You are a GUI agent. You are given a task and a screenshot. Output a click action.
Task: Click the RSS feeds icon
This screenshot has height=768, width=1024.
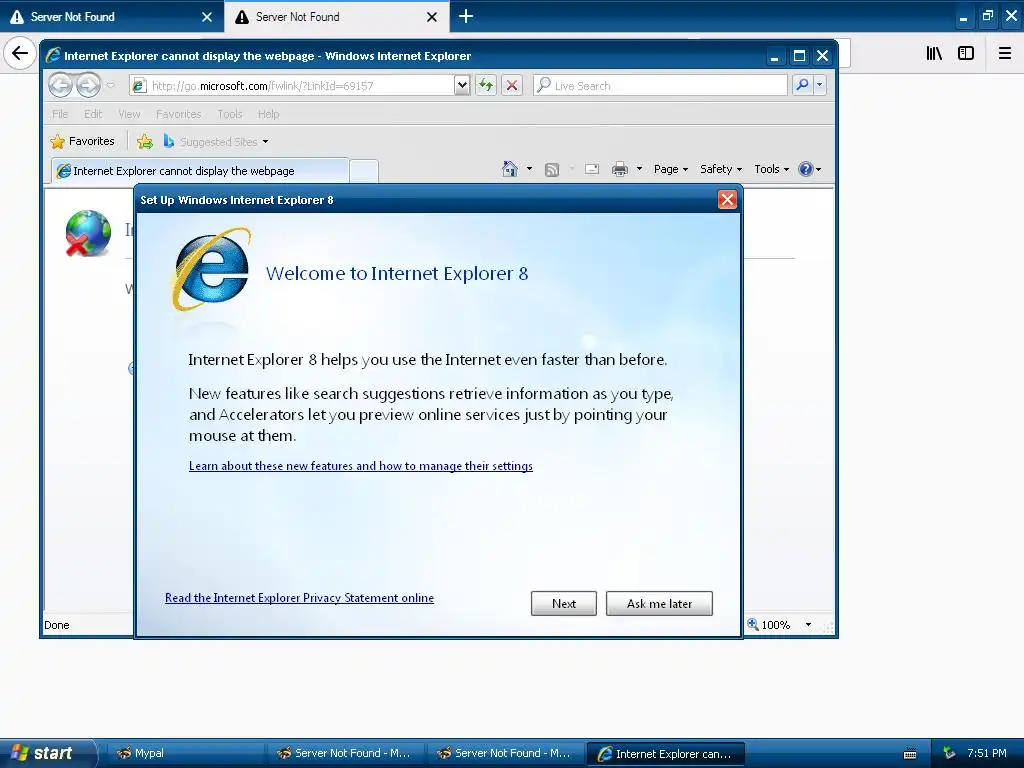tap(552, 170)
